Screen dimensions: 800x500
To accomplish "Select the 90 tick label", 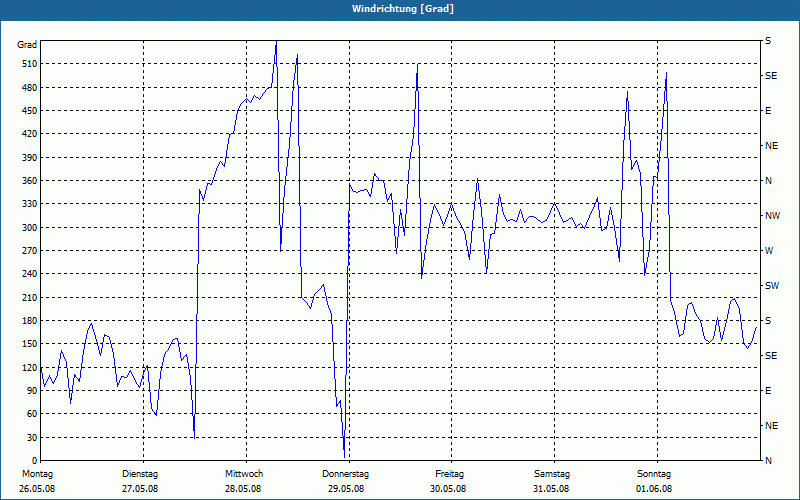I will point(32,391).
